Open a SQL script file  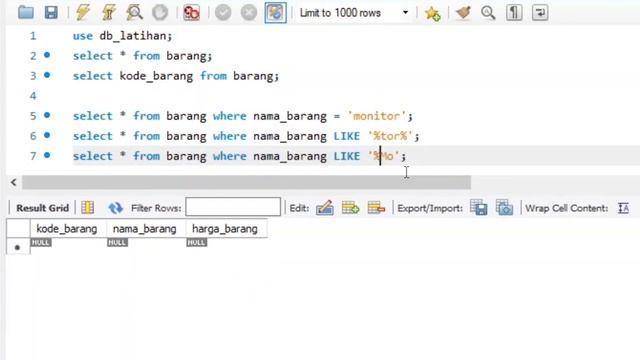[26, 13]
